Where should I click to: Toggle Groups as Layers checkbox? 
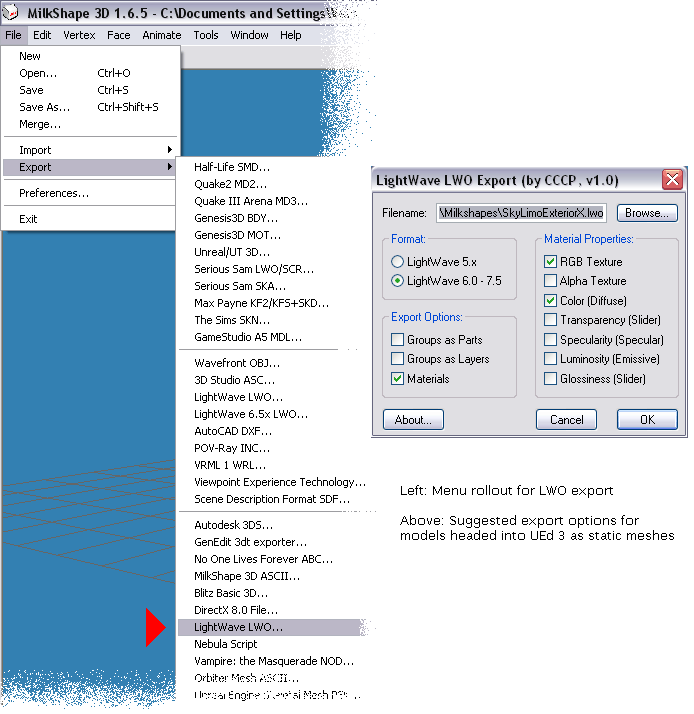click(397, 359)
